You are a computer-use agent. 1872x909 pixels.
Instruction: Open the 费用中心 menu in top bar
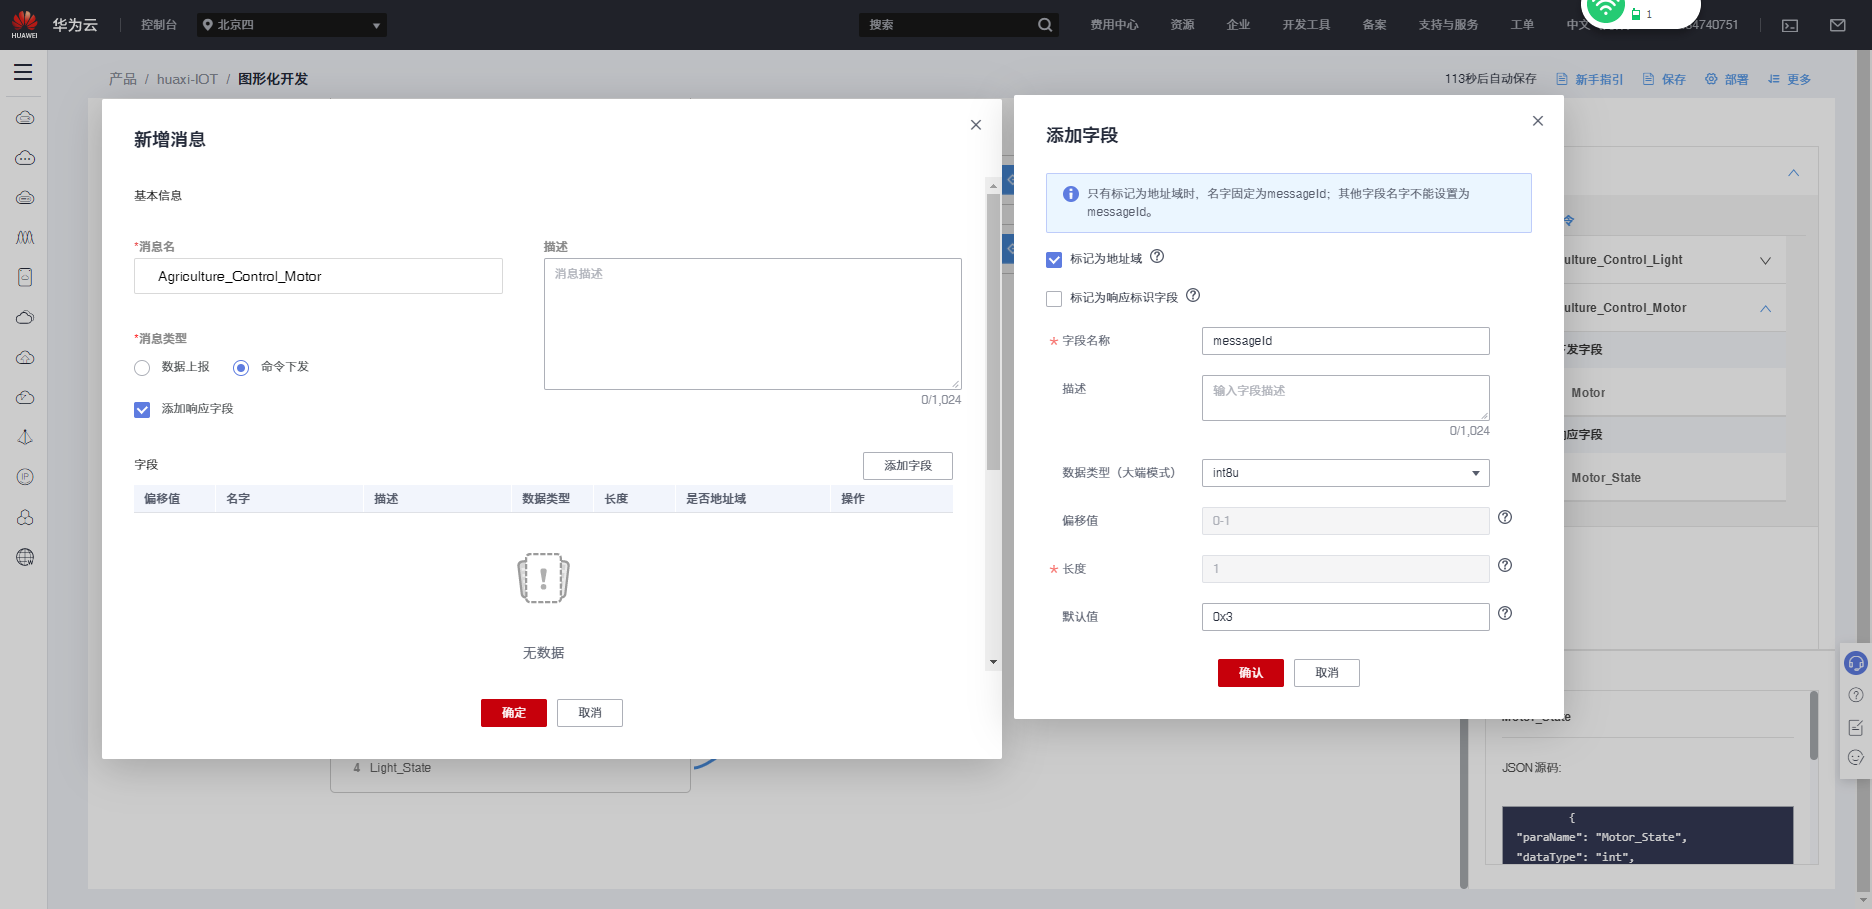(1114, 25)
